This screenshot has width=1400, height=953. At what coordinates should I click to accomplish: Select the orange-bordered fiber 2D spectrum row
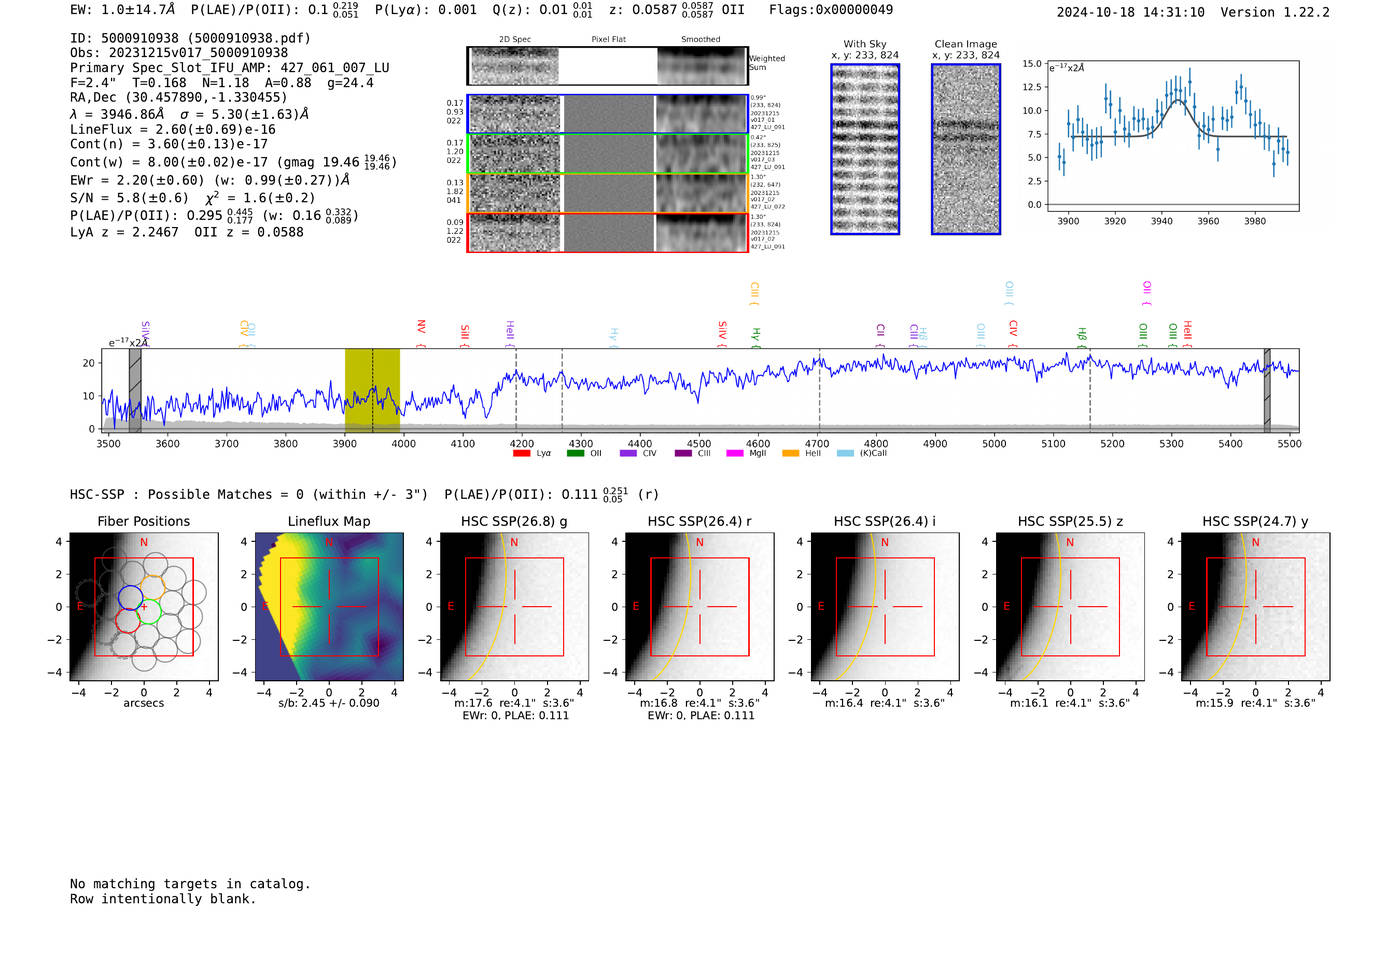(608, 193)
